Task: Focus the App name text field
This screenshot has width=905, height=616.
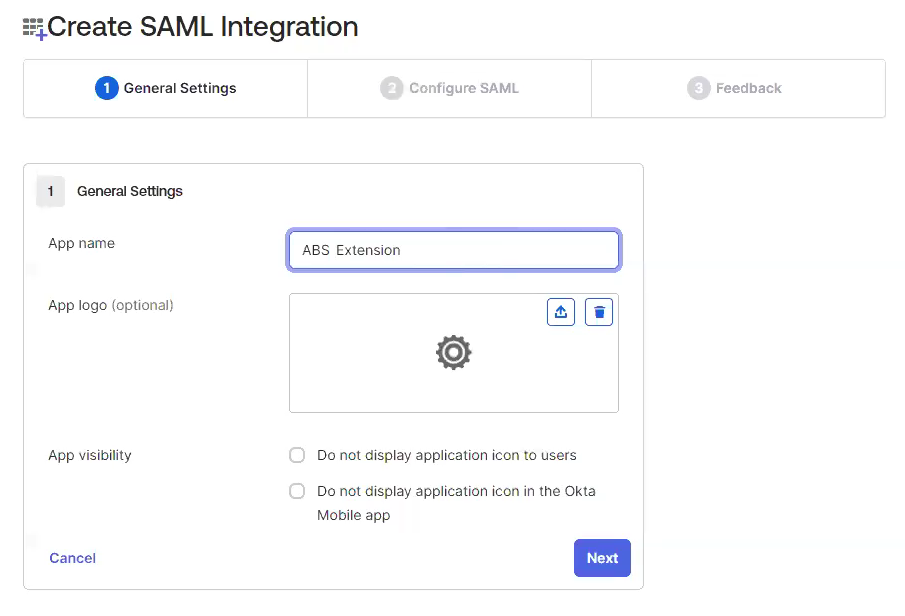Action: click(x=454, y=250)
